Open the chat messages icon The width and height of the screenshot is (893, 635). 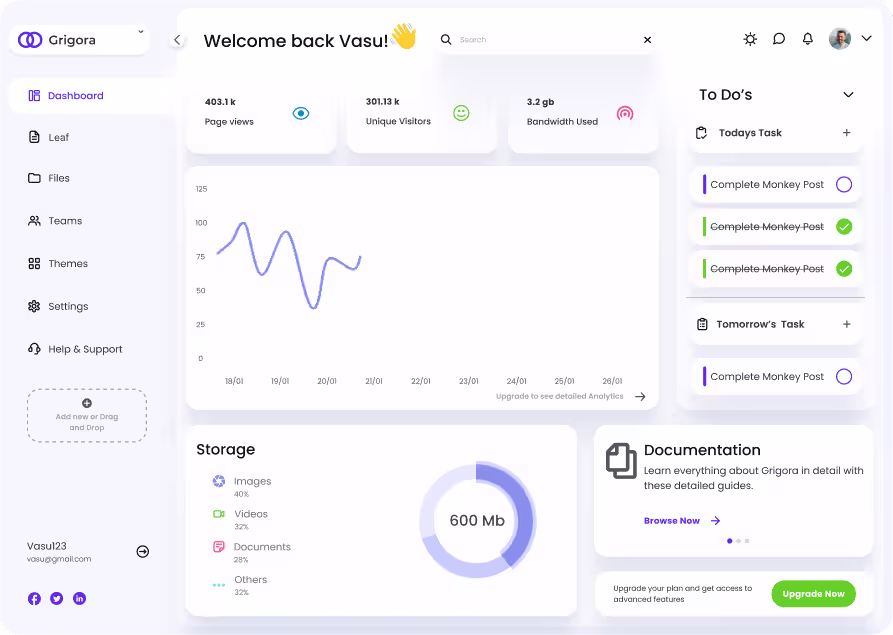click(779, 39)
